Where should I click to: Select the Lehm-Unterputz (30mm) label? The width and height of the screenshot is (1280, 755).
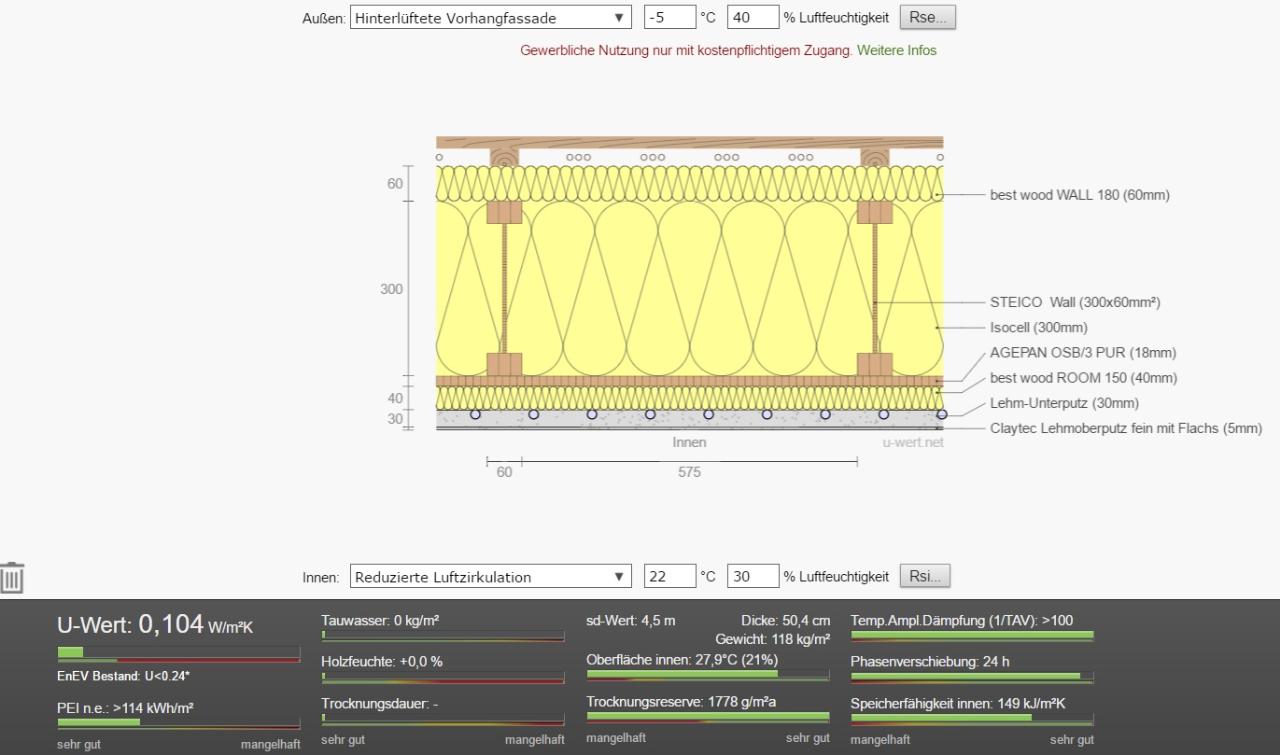(x=1065, y=403)
